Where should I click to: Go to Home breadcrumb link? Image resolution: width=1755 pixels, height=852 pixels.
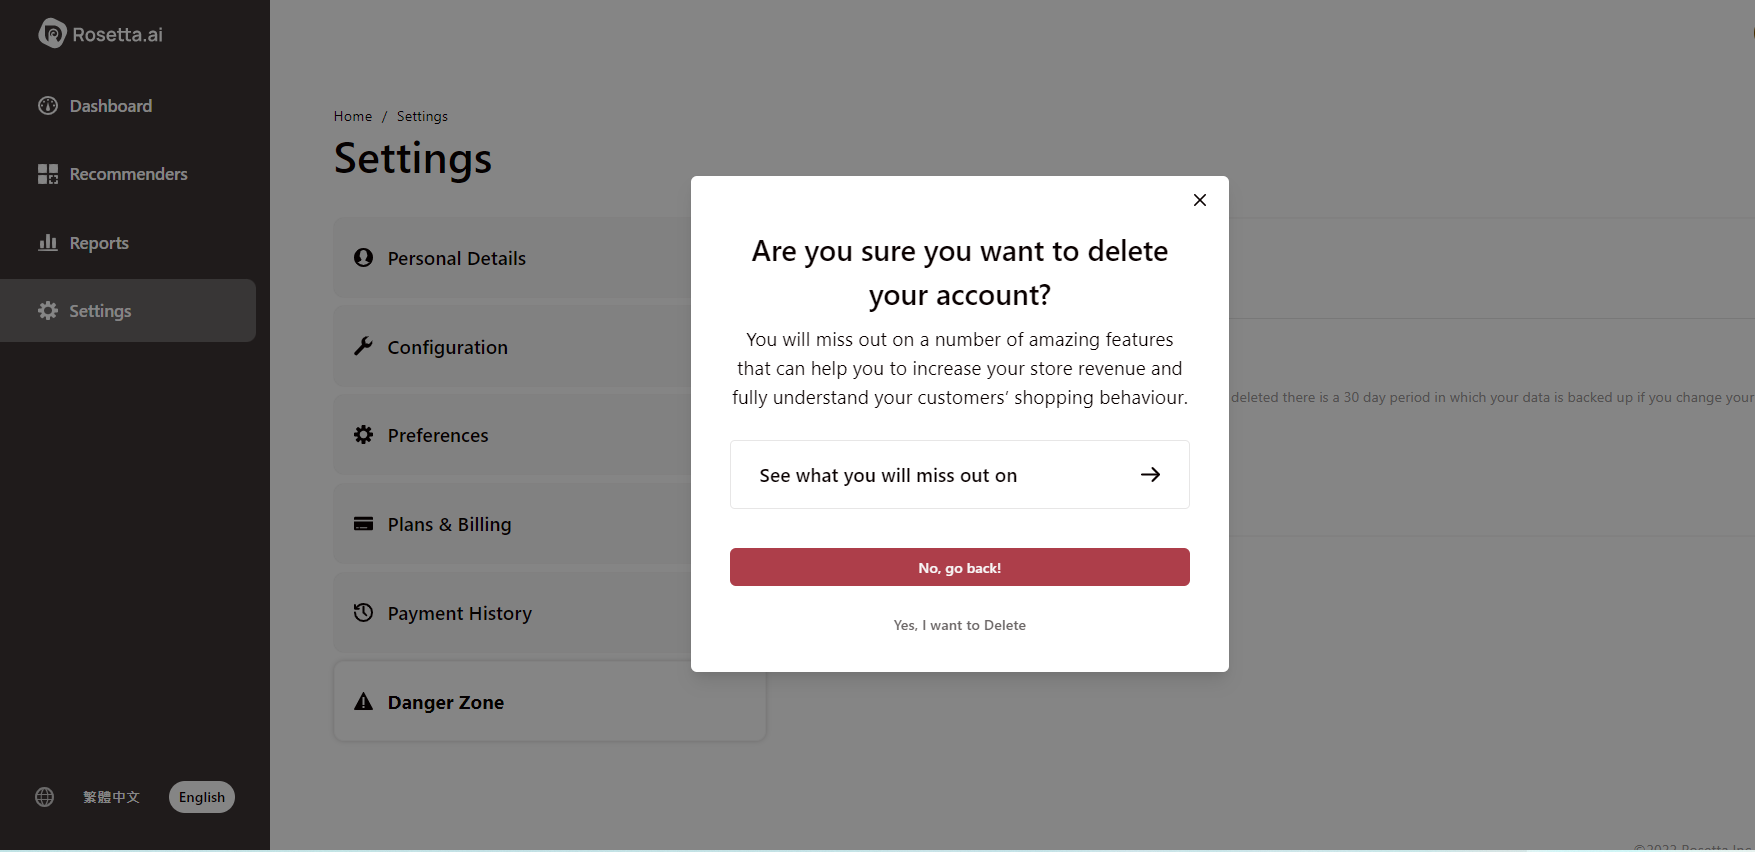coord(353,116)
